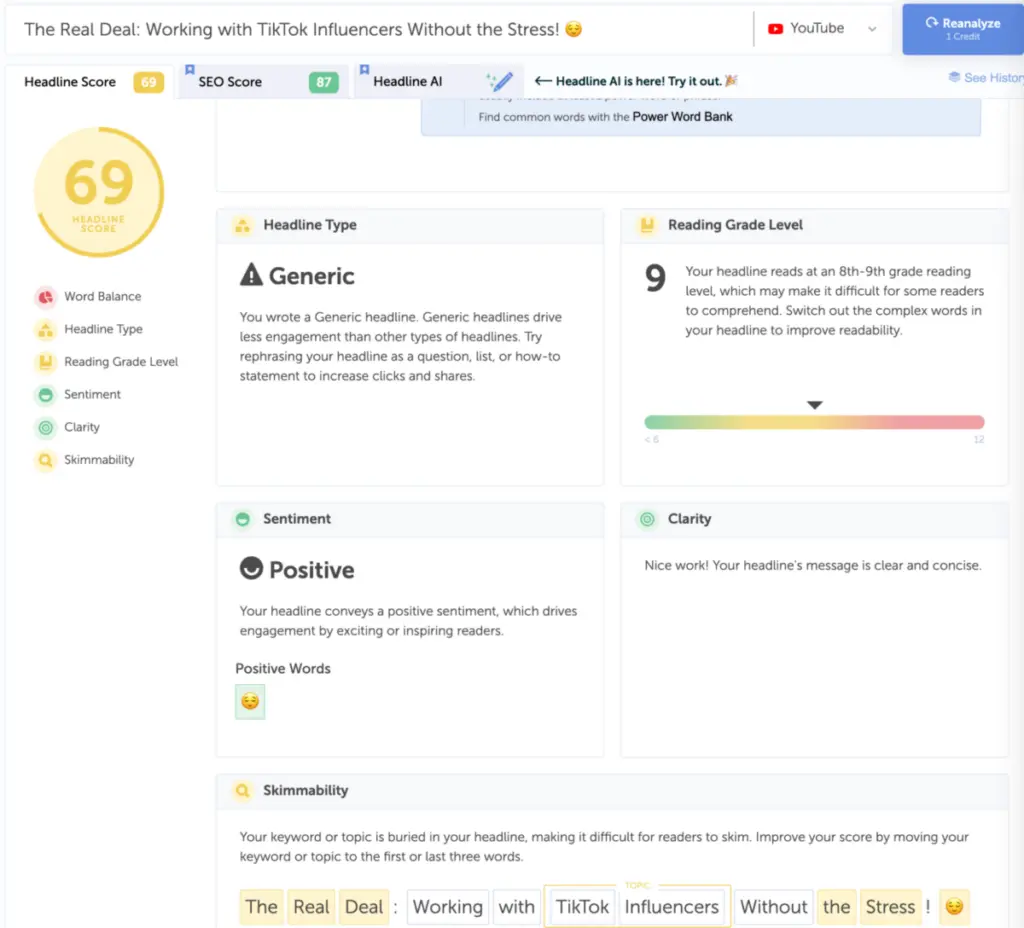This screenshot has height=928, width=1024.
Task: Click the Skimmability magnifier sidebar icon
Action: coord(45,461)
